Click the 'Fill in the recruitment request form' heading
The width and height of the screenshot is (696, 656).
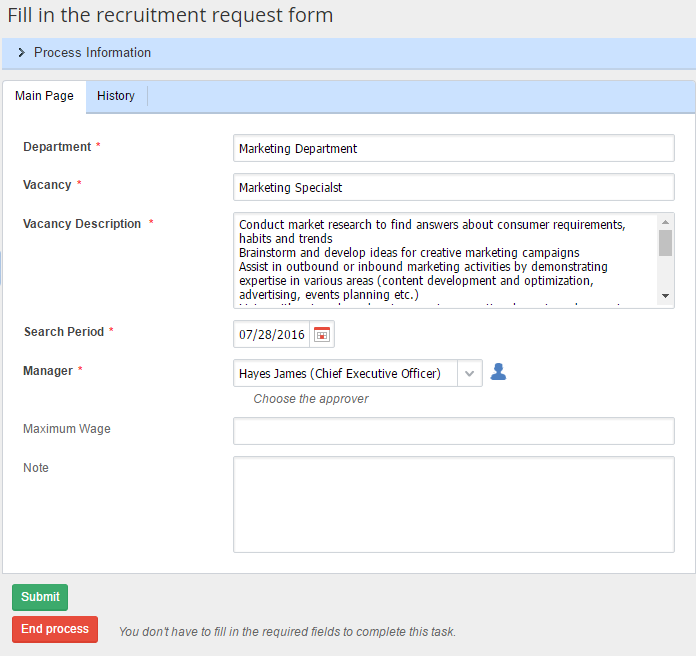(x=170, y=15)
